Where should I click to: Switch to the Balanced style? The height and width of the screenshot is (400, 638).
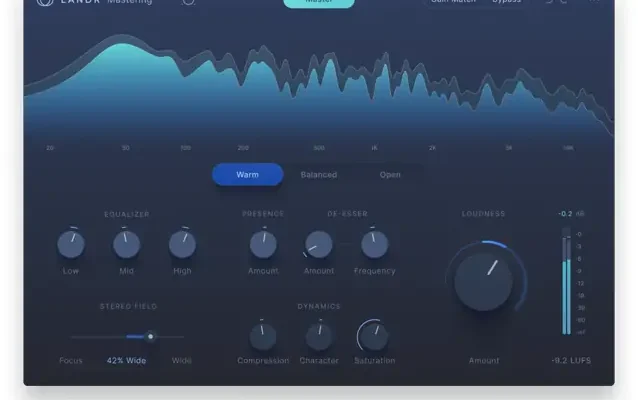pos(319,175)
